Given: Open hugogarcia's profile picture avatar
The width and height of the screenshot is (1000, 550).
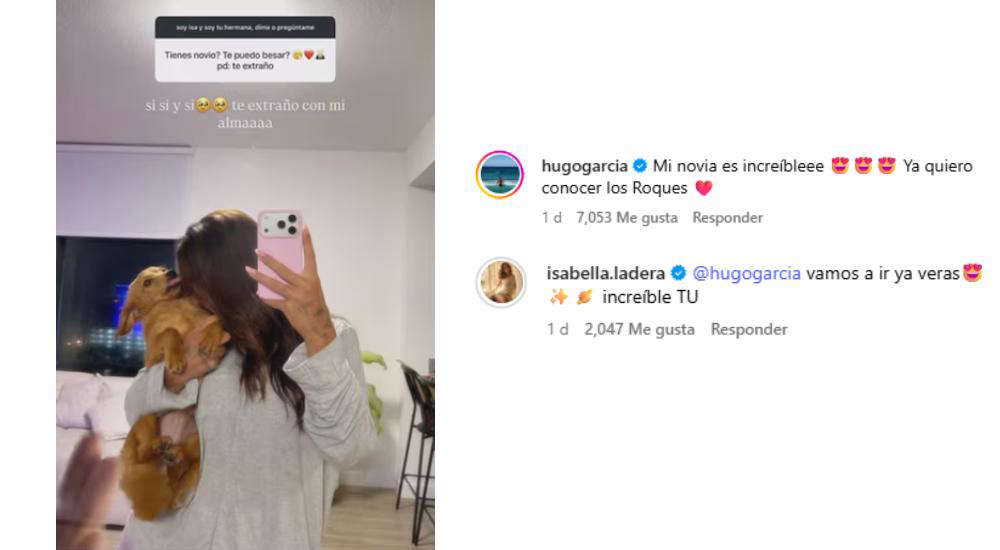Looking at the screenshot, I should (x=500, y=175).
